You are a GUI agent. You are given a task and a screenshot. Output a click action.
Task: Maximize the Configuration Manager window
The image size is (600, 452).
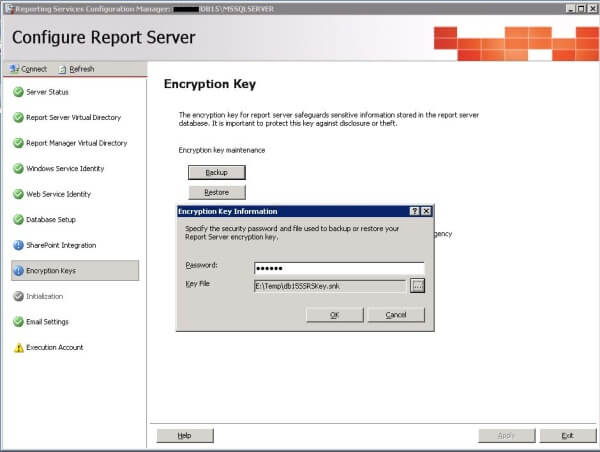point(581,8)
